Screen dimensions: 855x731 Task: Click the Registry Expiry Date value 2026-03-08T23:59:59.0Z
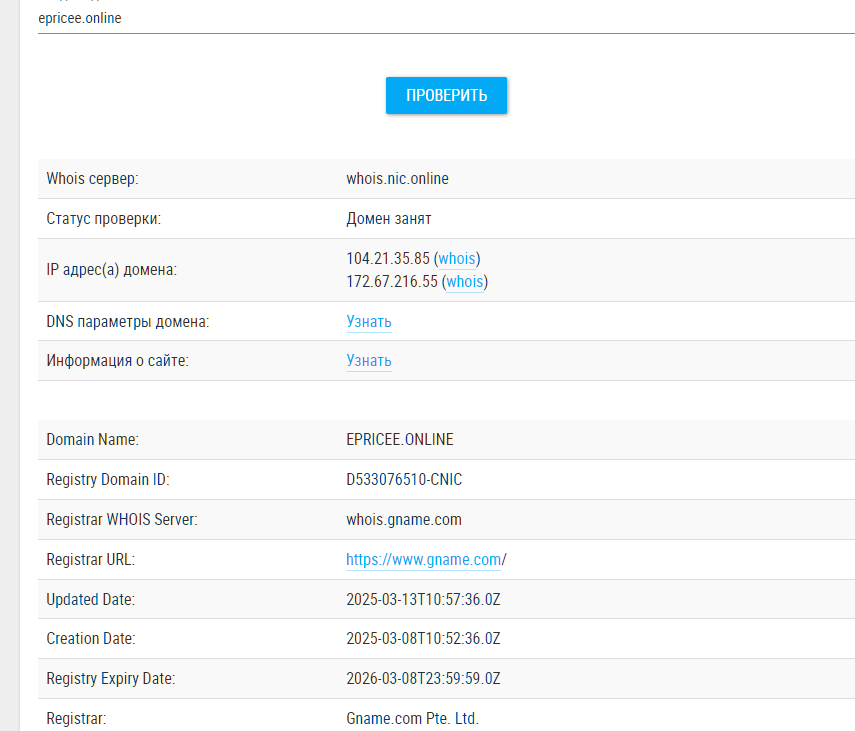(x=423, y=679)
